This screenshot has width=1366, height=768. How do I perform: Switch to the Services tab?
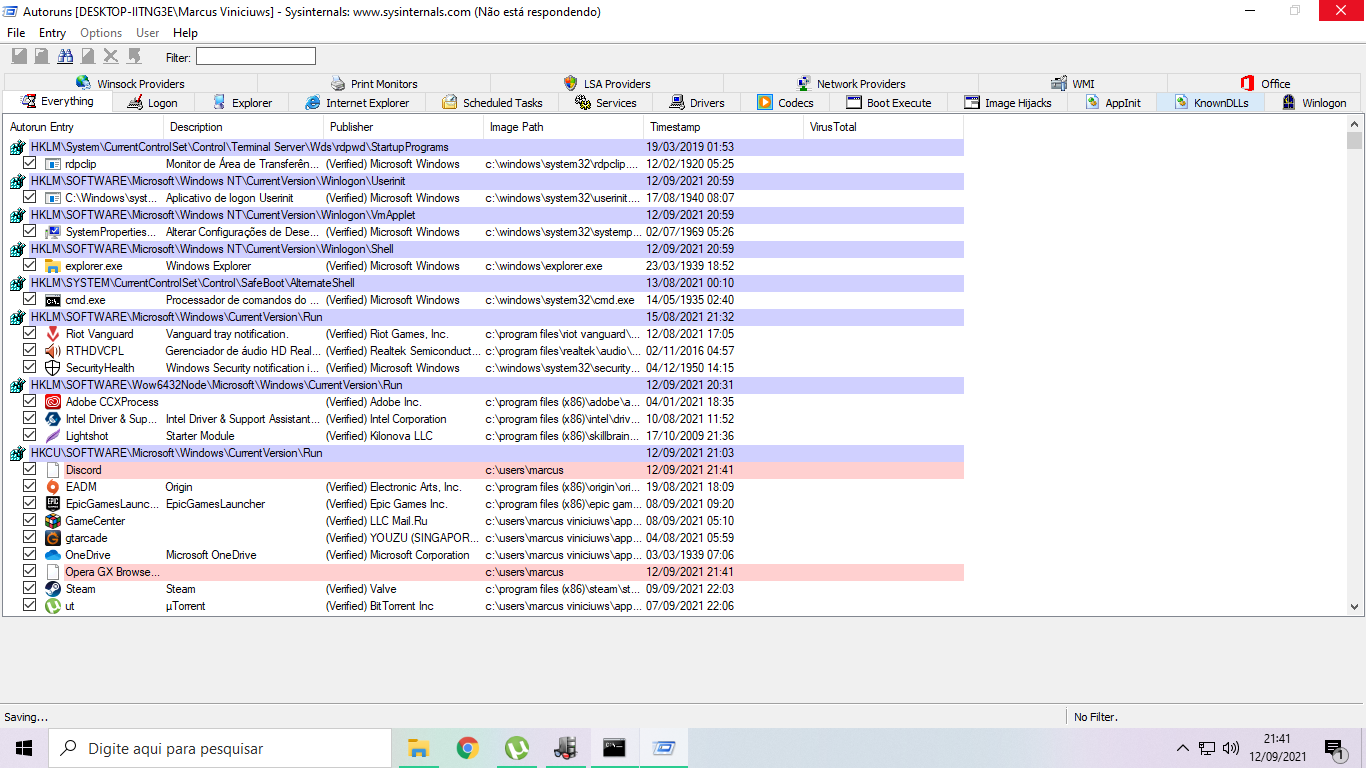tap(605, 103)
